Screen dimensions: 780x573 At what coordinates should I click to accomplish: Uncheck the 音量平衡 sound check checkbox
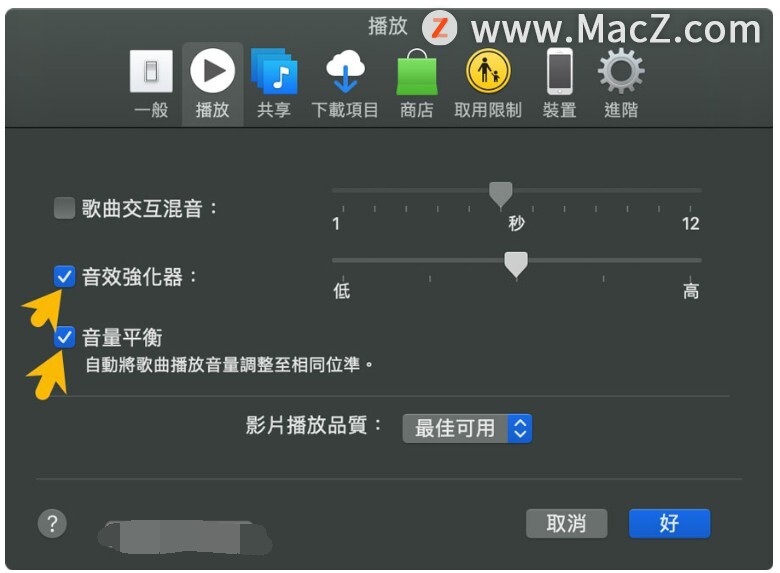tap(64, 337)
